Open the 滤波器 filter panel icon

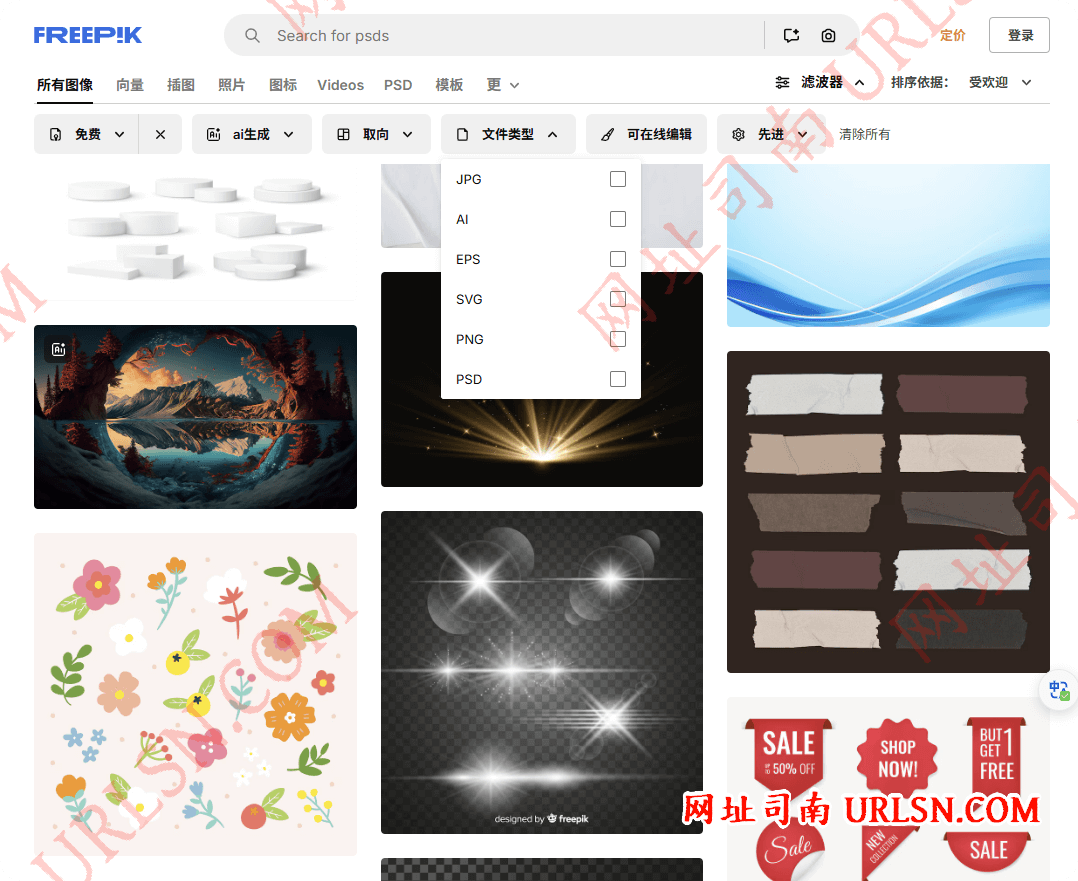[783, 83]
